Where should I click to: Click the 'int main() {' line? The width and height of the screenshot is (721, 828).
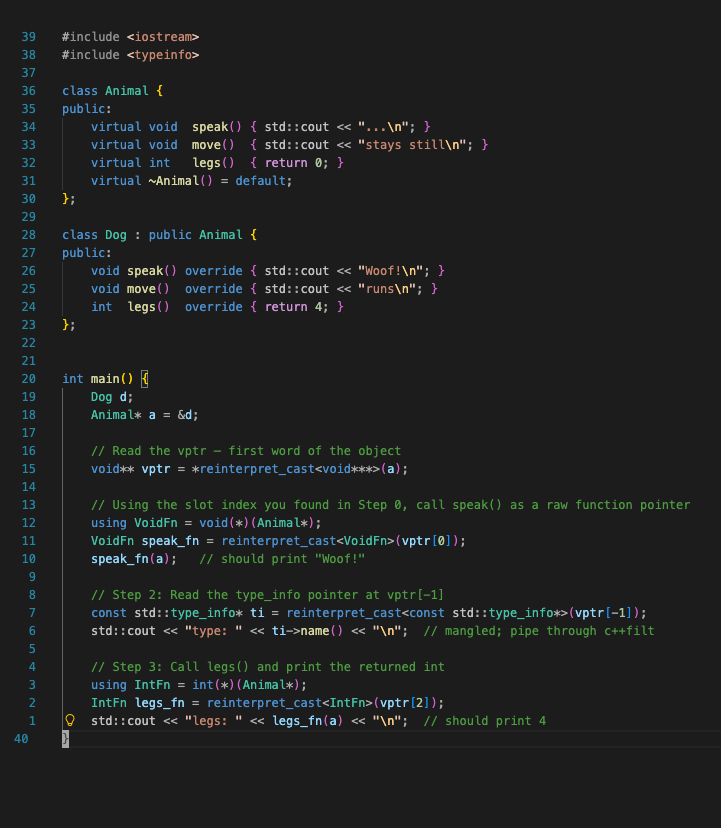[105, 379]
